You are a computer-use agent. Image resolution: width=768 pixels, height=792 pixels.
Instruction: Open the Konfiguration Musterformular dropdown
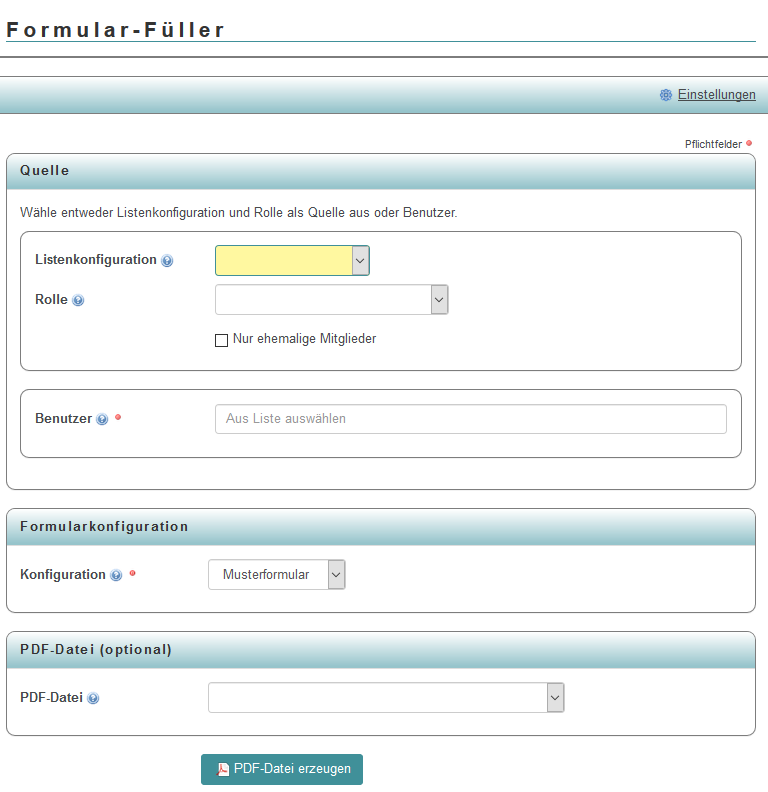click(277, 575)
